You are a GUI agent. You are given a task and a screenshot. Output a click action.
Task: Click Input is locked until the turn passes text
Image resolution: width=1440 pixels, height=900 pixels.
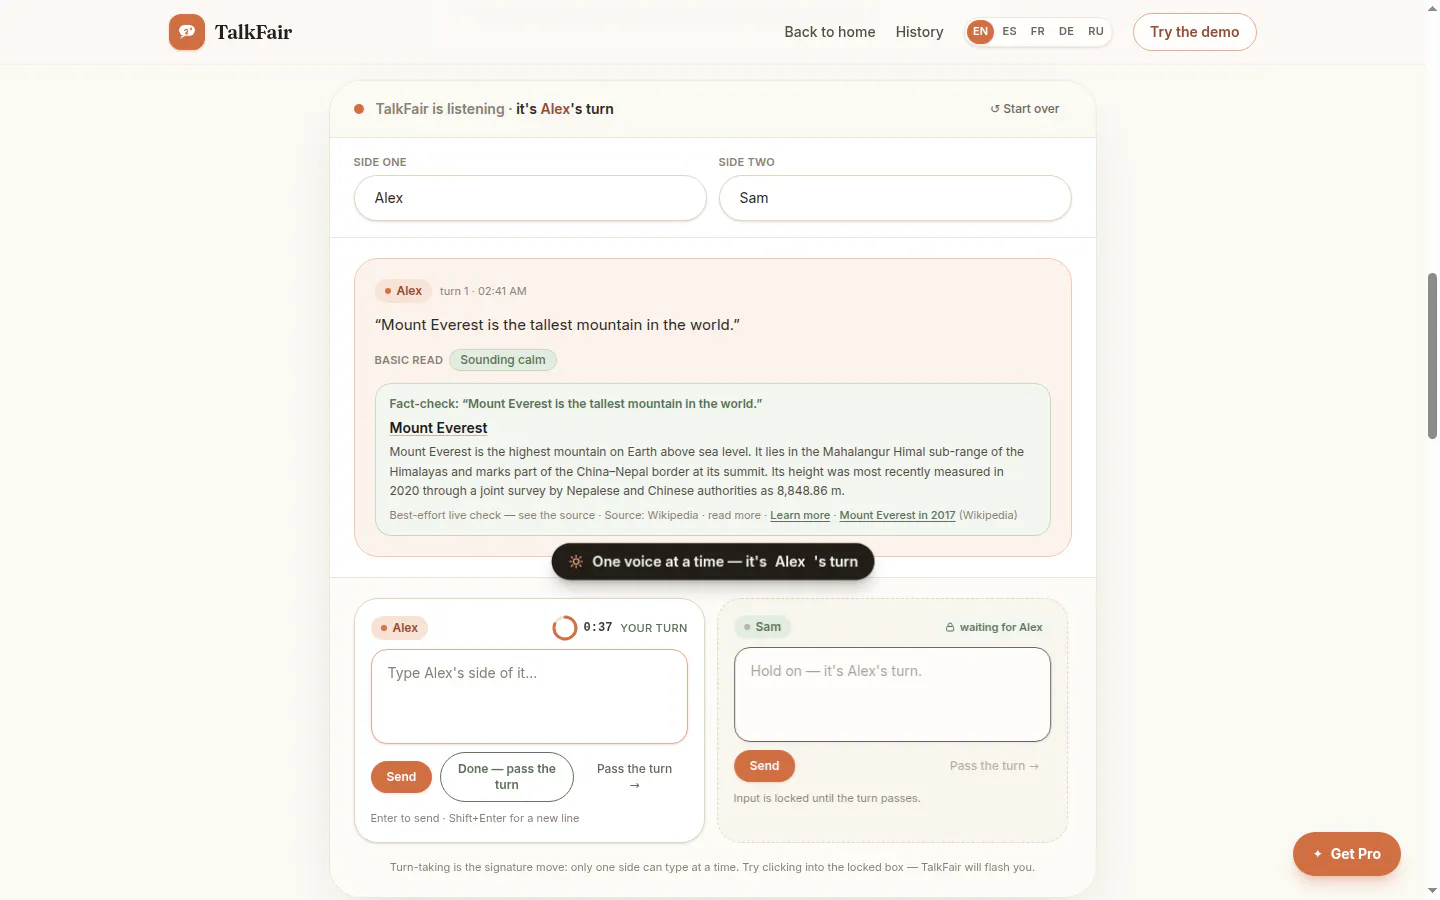coord(827,798)
